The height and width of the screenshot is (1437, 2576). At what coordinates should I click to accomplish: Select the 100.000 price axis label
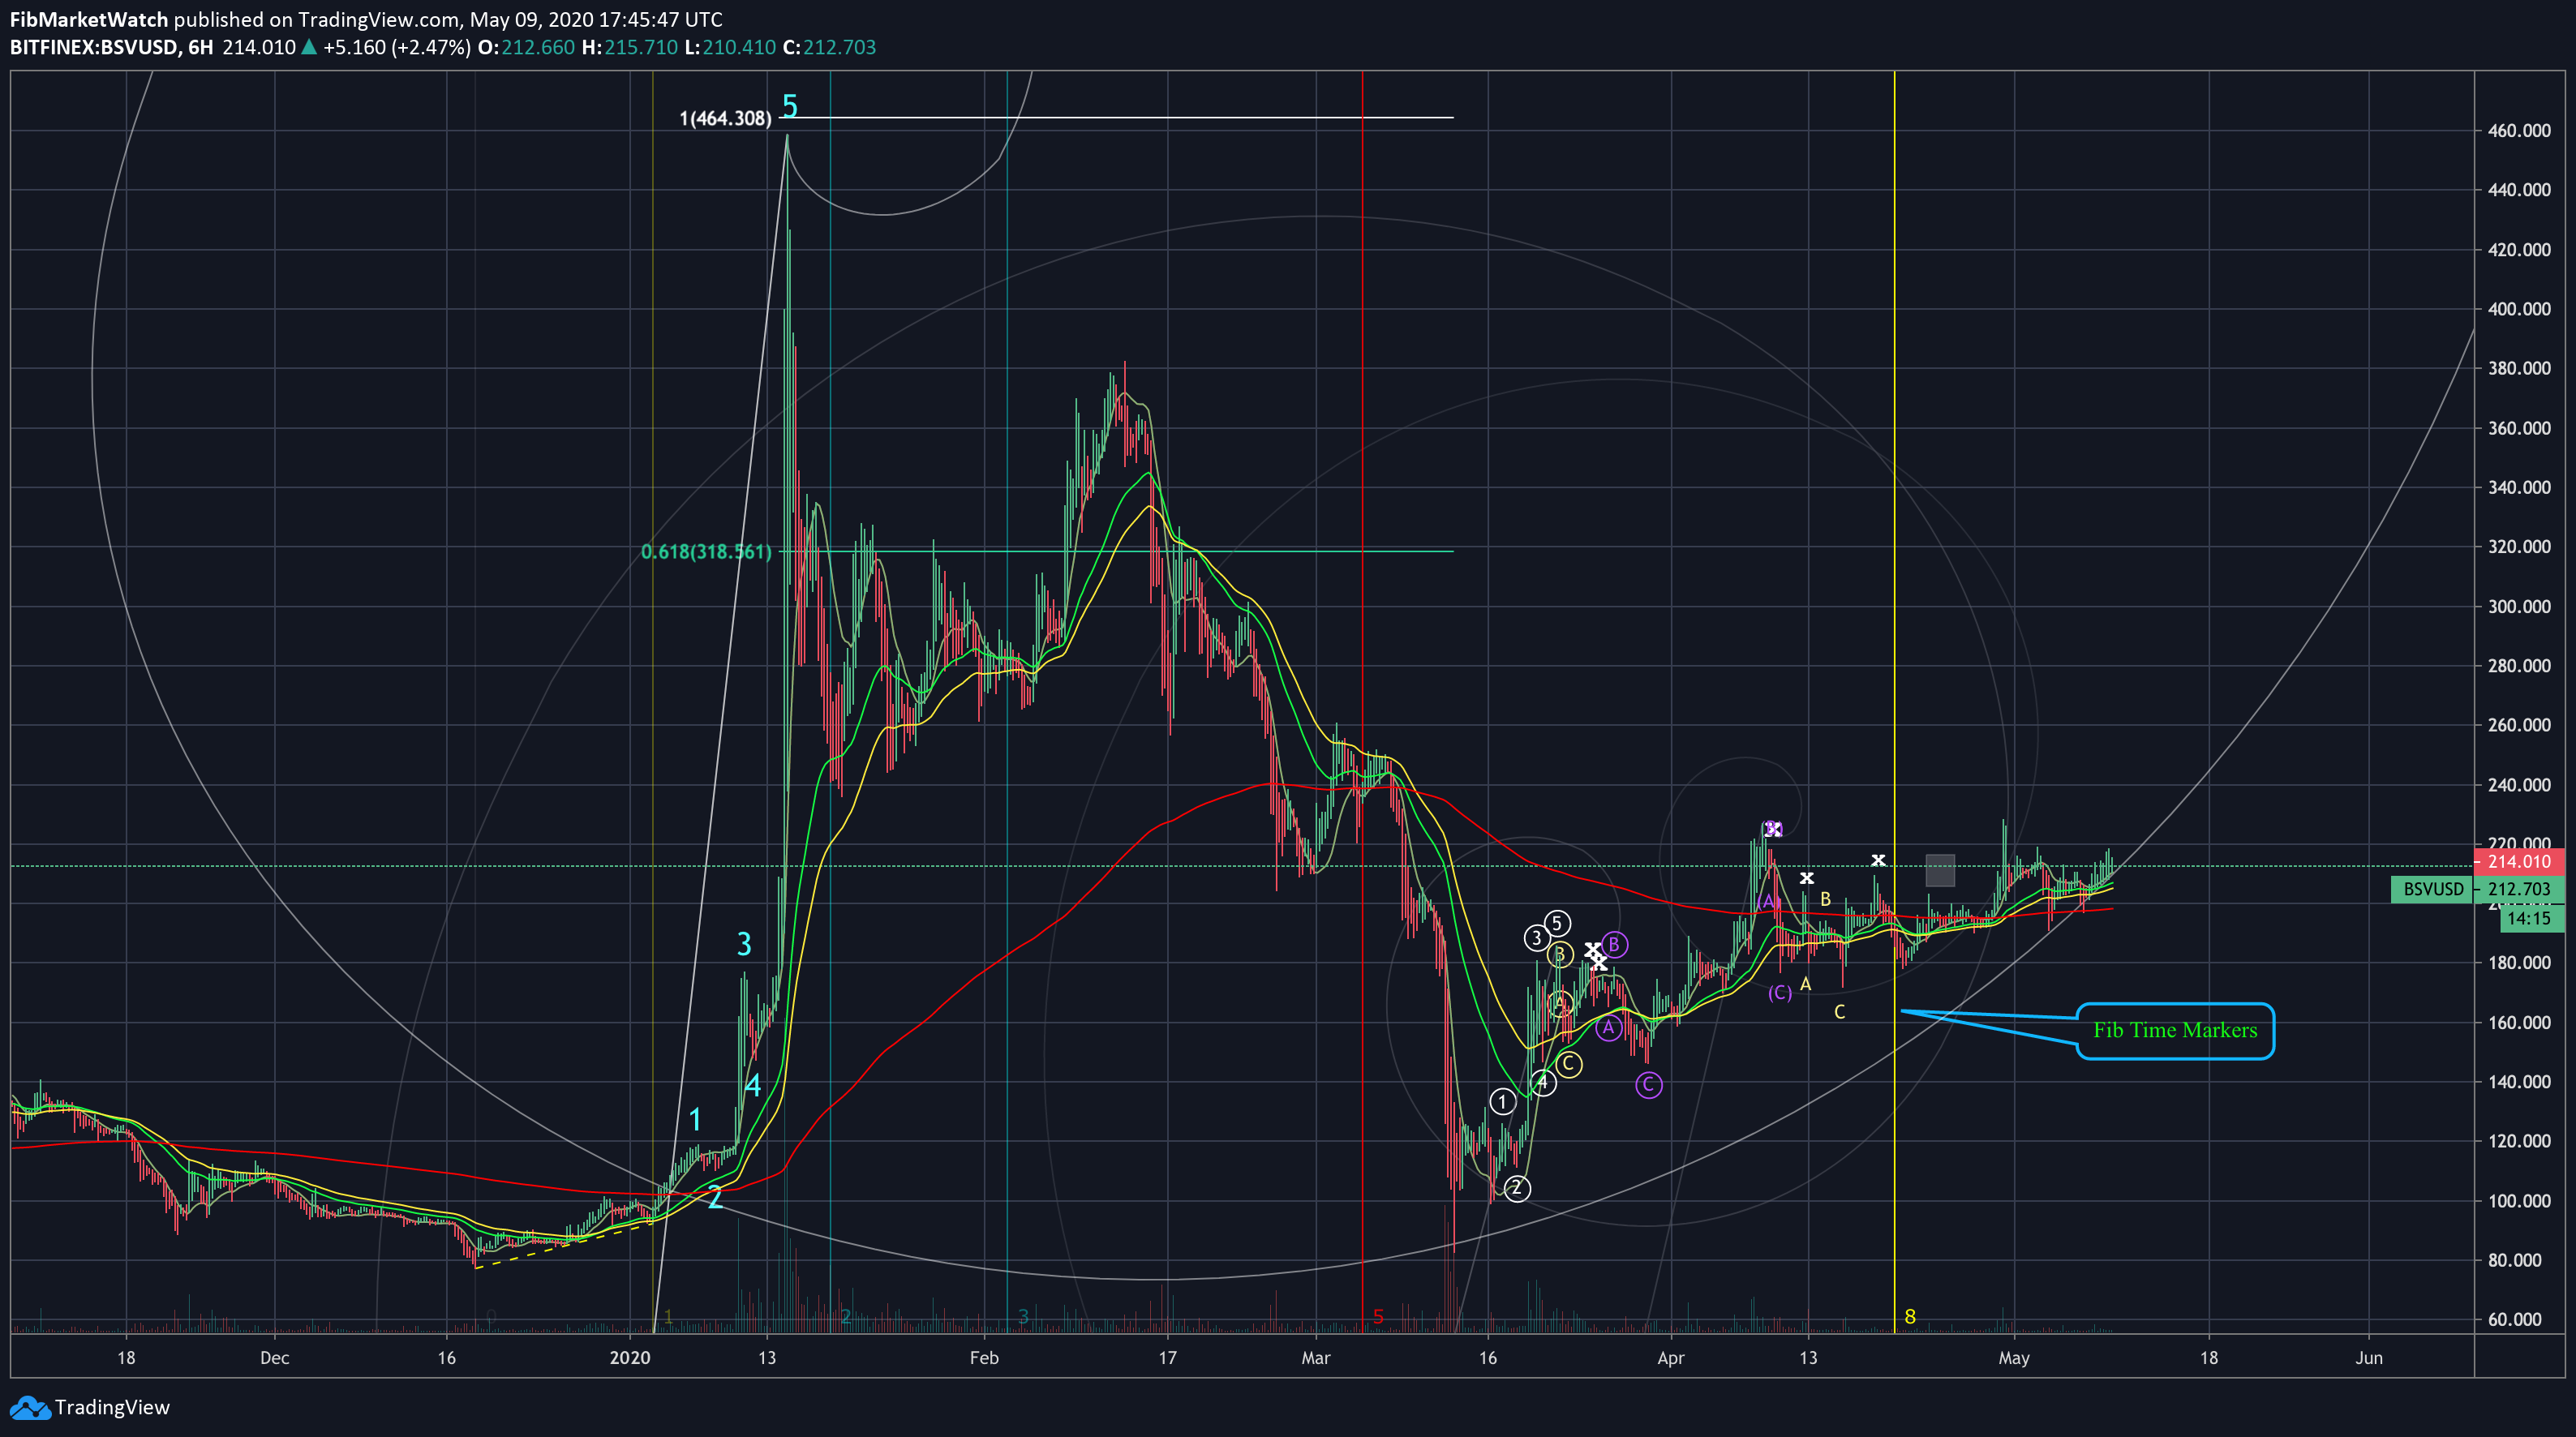coord(2519,1201)
